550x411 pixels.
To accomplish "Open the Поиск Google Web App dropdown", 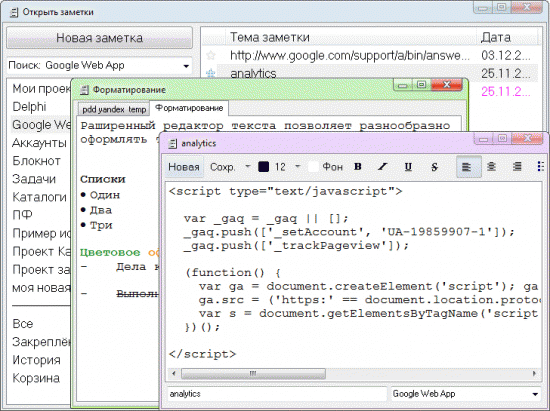I will tap(186, 66).
